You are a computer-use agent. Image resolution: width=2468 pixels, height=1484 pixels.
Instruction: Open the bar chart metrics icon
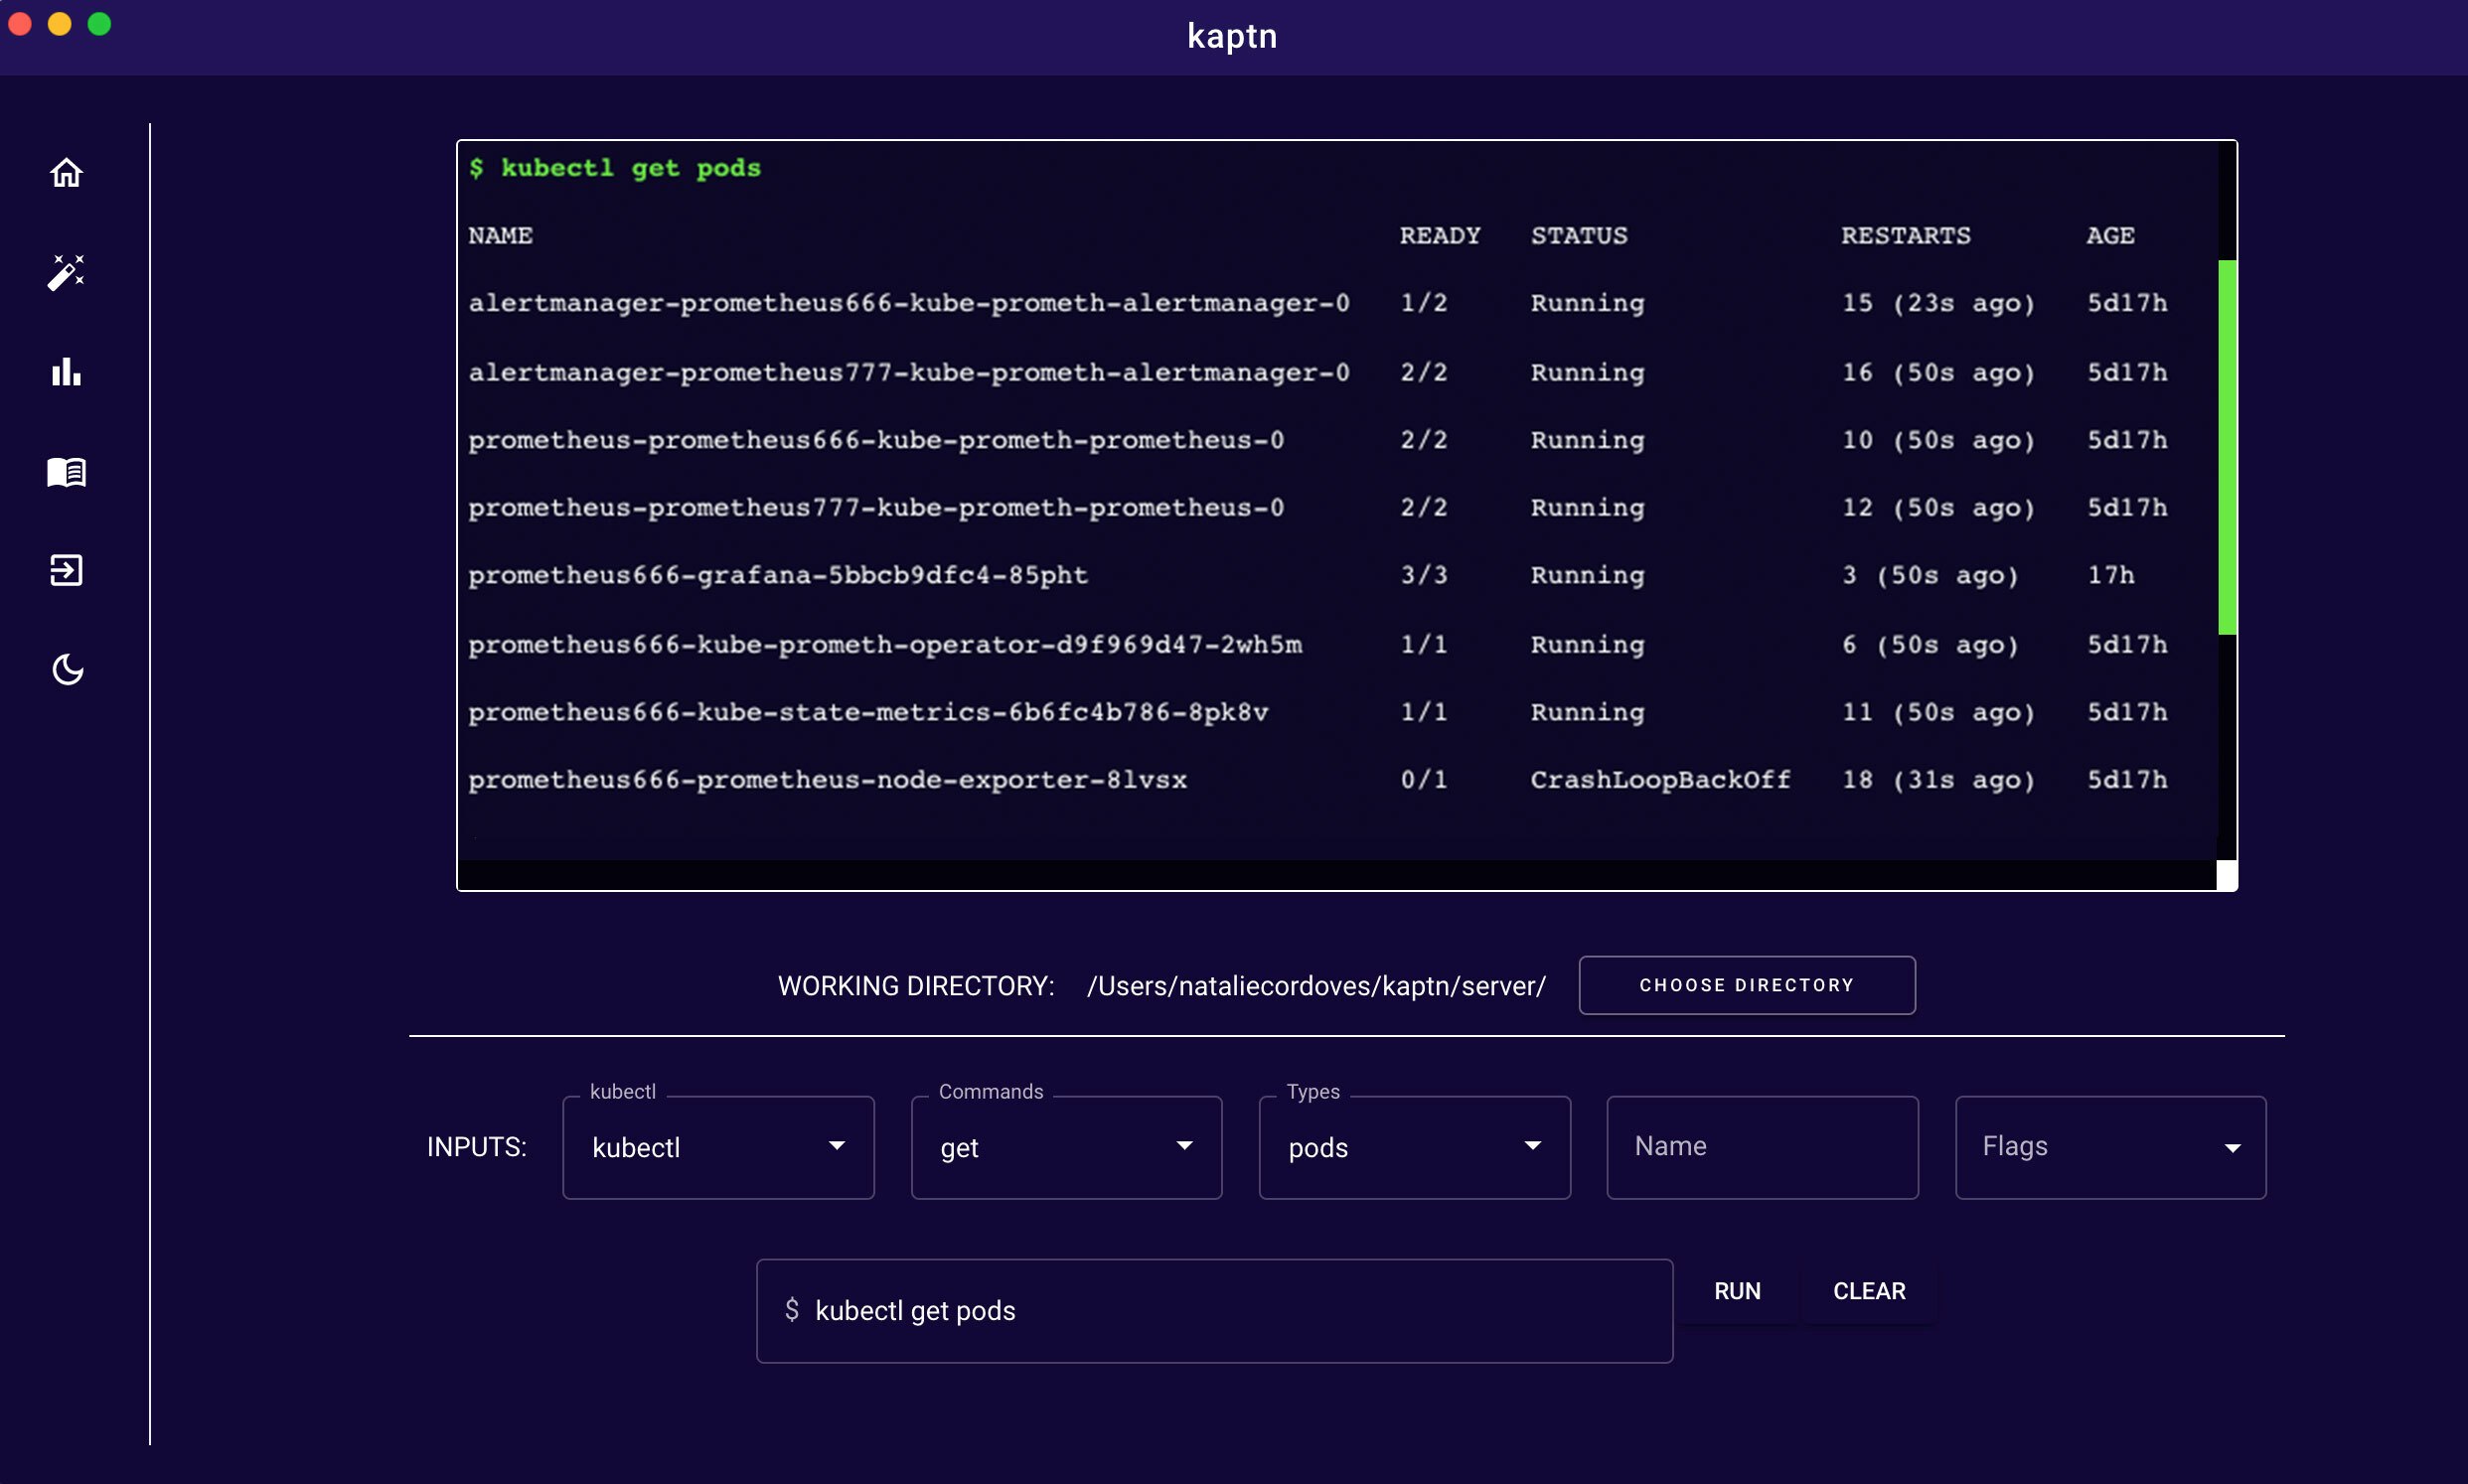pyautogui.click(x=66, y=372)
